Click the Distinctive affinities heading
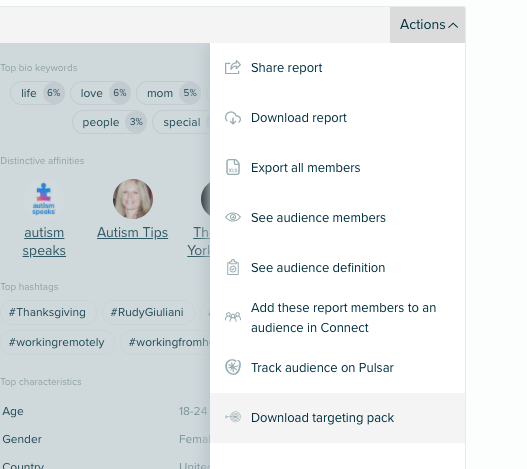 pyautogui.click(x=42, y=161)
